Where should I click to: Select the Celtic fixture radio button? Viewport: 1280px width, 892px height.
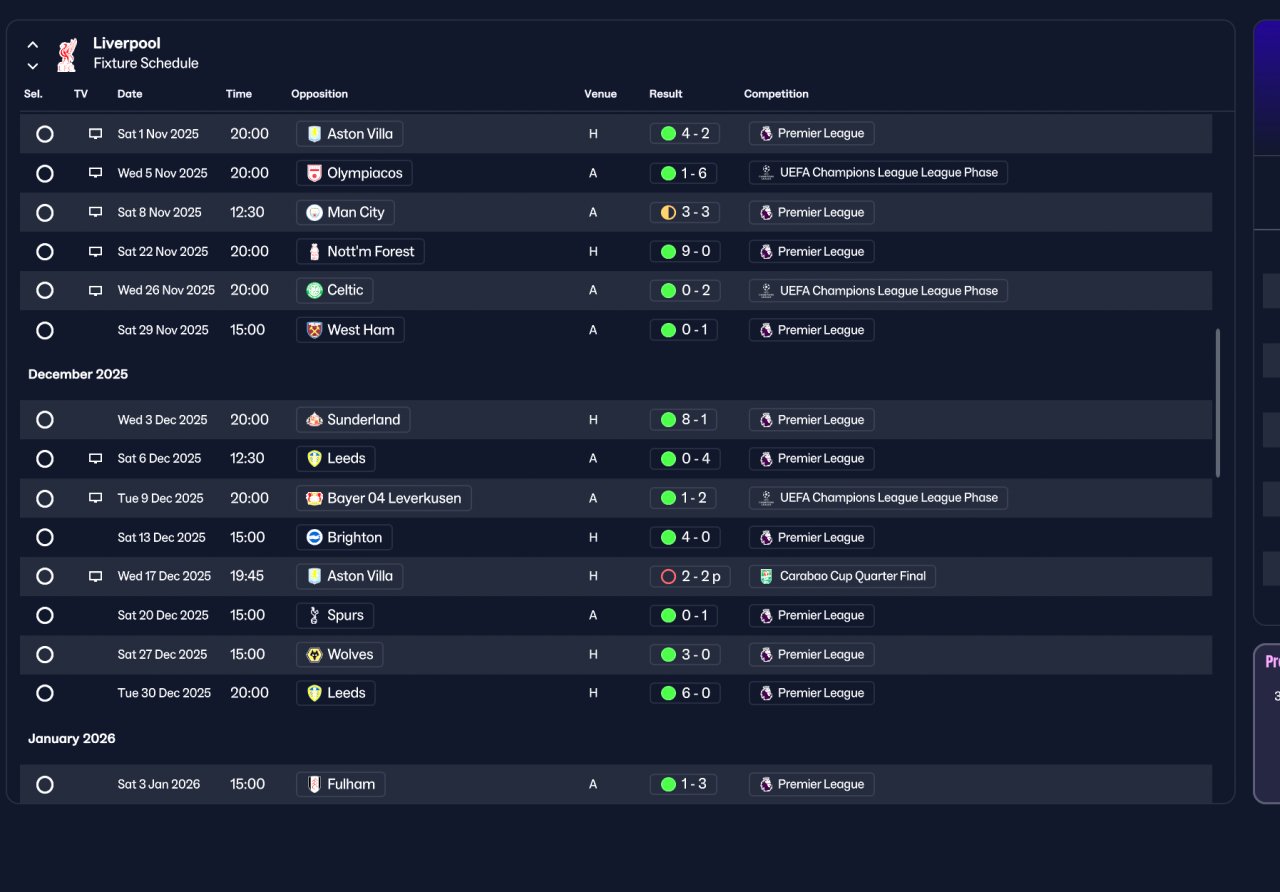coord(45,290)
